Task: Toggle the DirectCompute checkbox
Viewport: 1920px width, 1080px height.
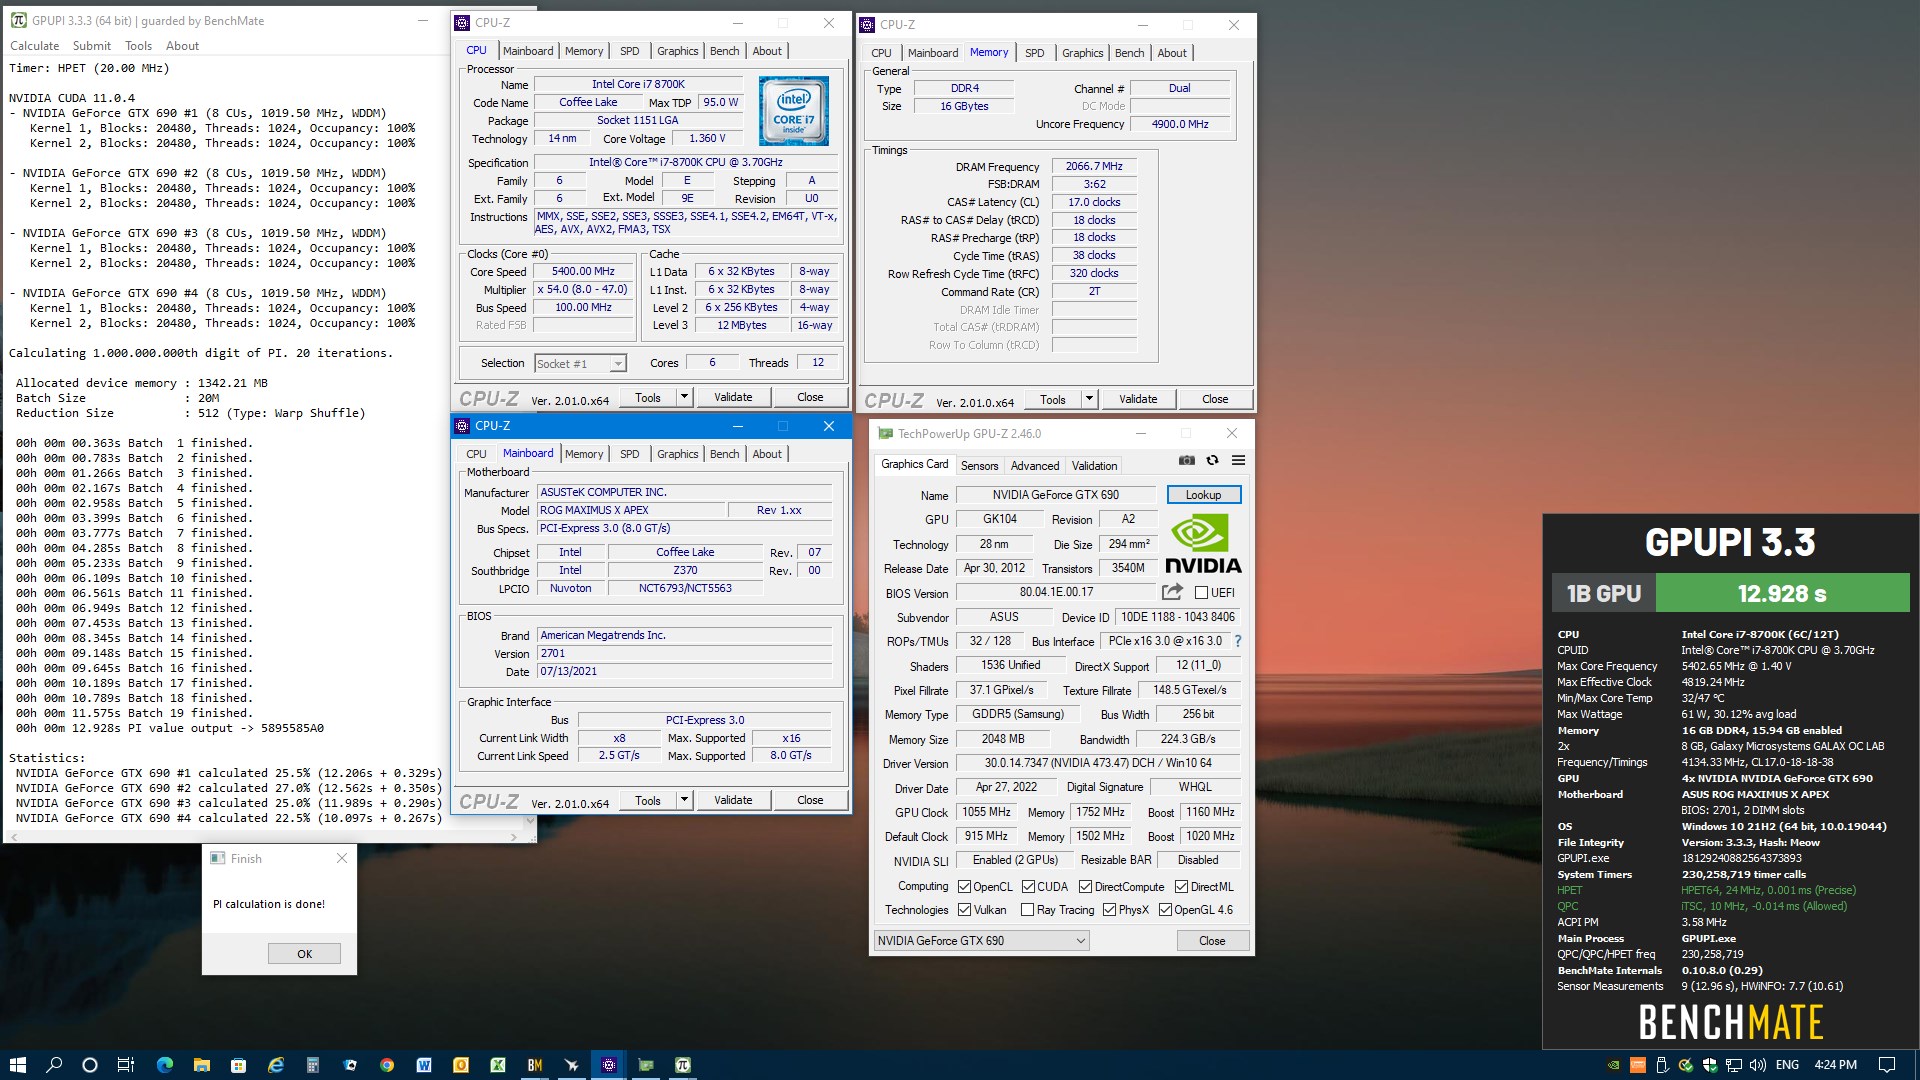Action: (x=1085, y=887)
